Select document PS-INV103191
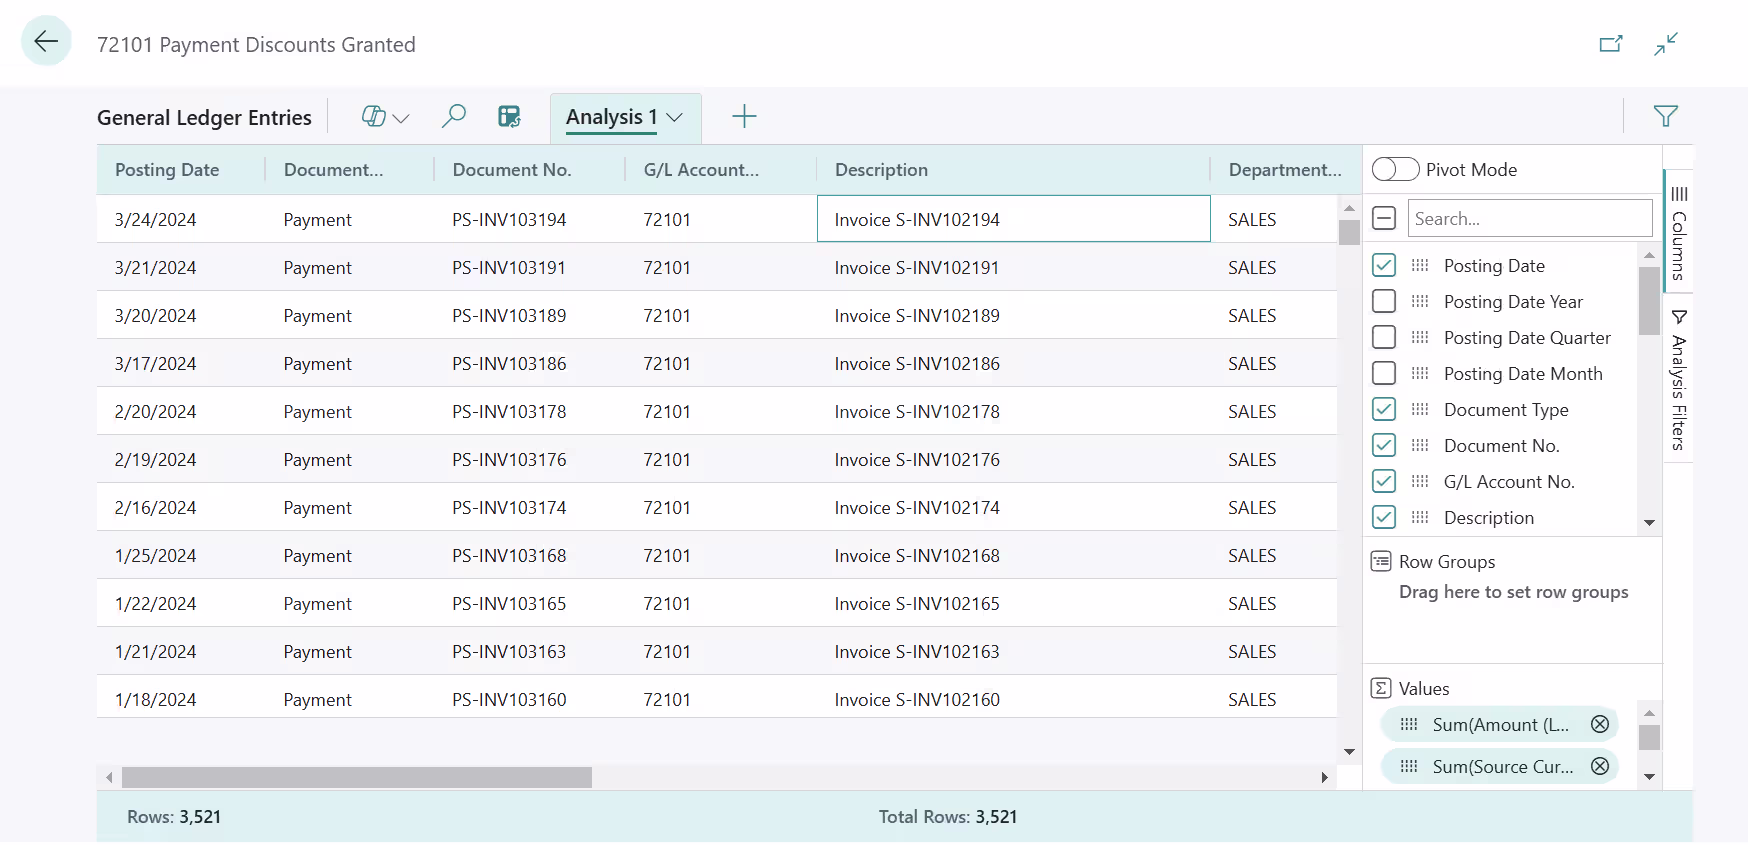 click(x=509, y=268)
